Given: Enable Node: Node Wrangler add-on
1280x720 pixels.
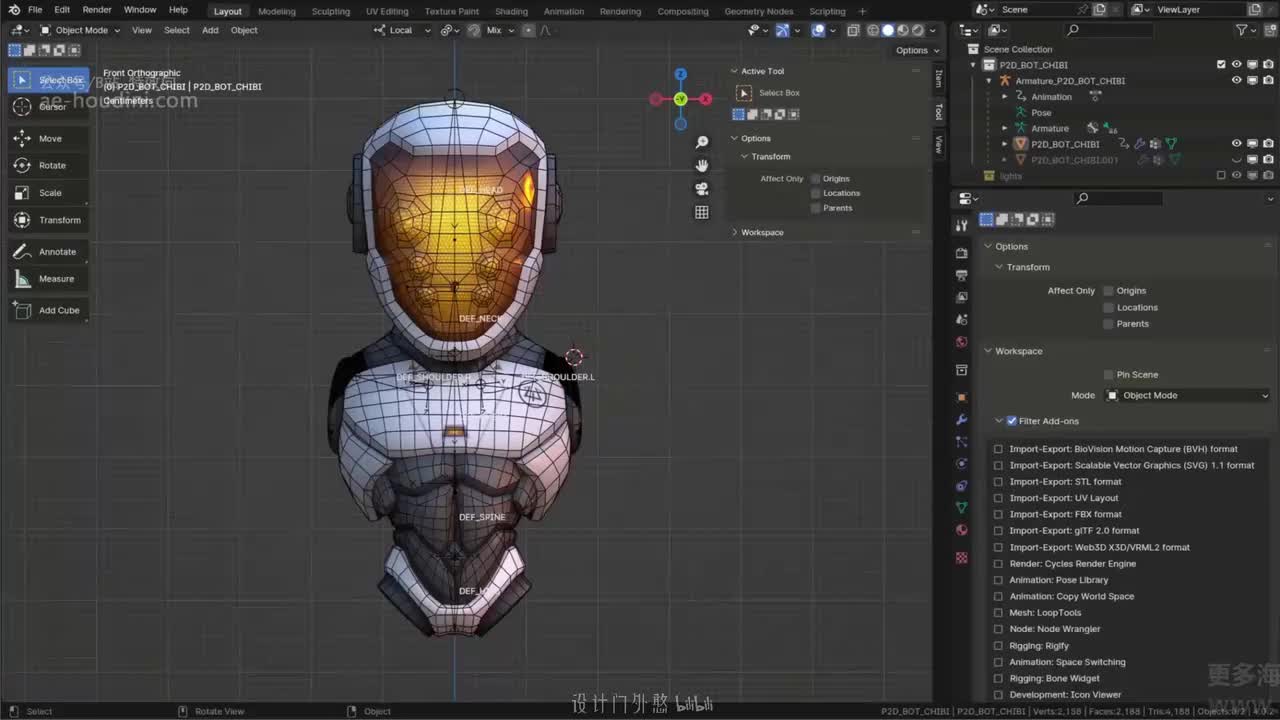Looking at the screenshot, I should pyautogui.click(x=998, y=629).
